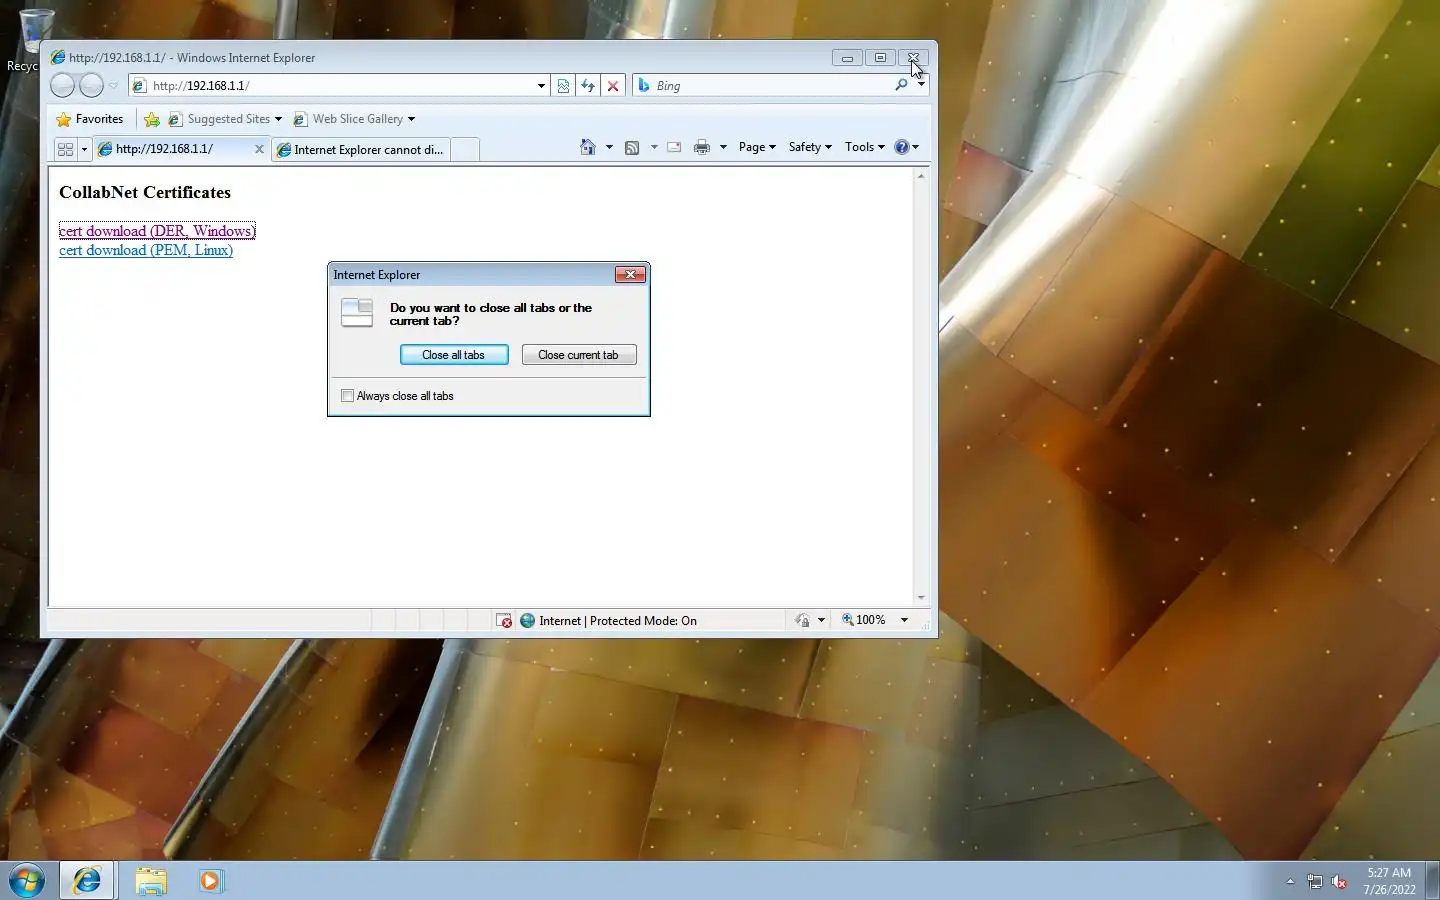
Task: Click Internet Explorer taskbar icon
Action: [x=87, y=881]
